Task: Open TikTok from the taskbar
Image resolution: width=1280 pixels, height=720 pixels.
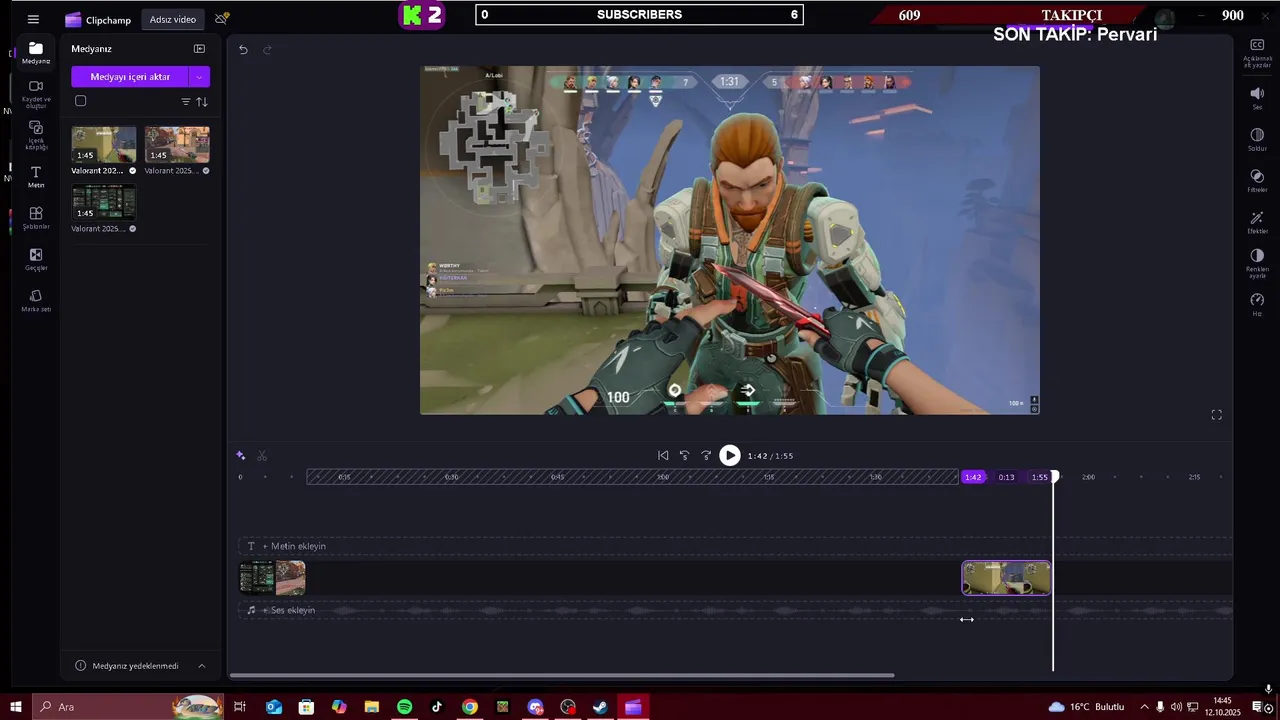Action: tap(437, 707)
